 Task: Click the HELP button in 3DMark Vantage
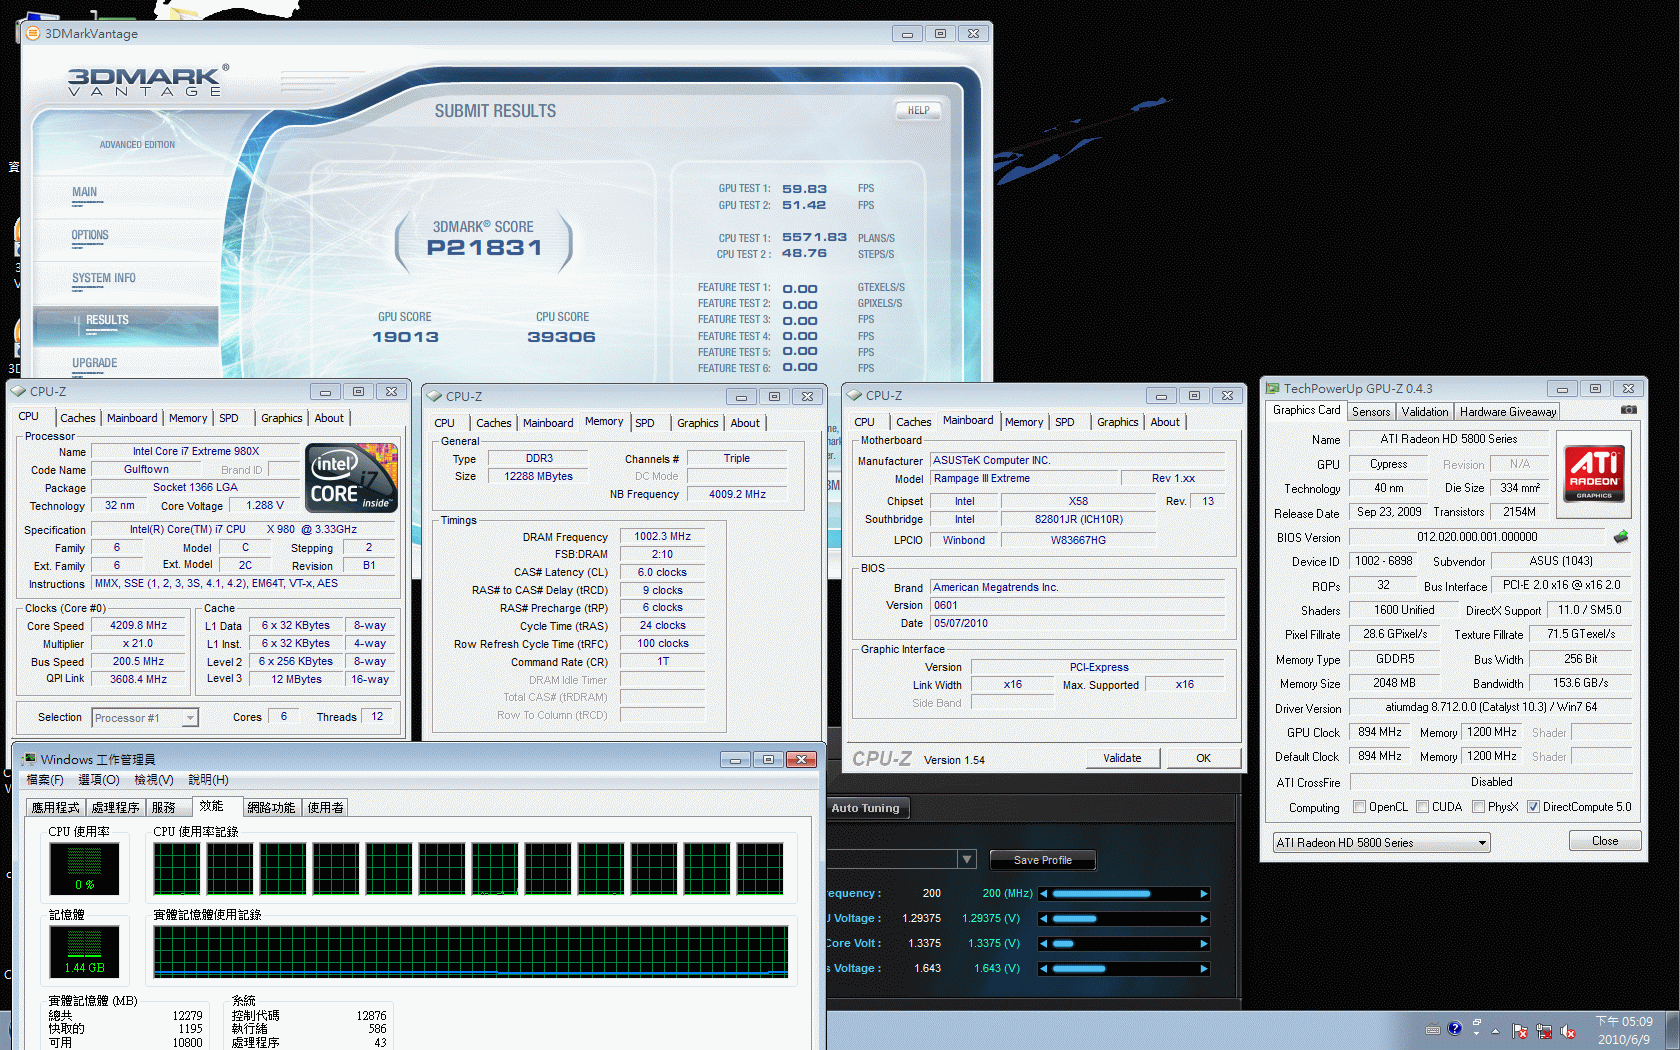(918, 110)
